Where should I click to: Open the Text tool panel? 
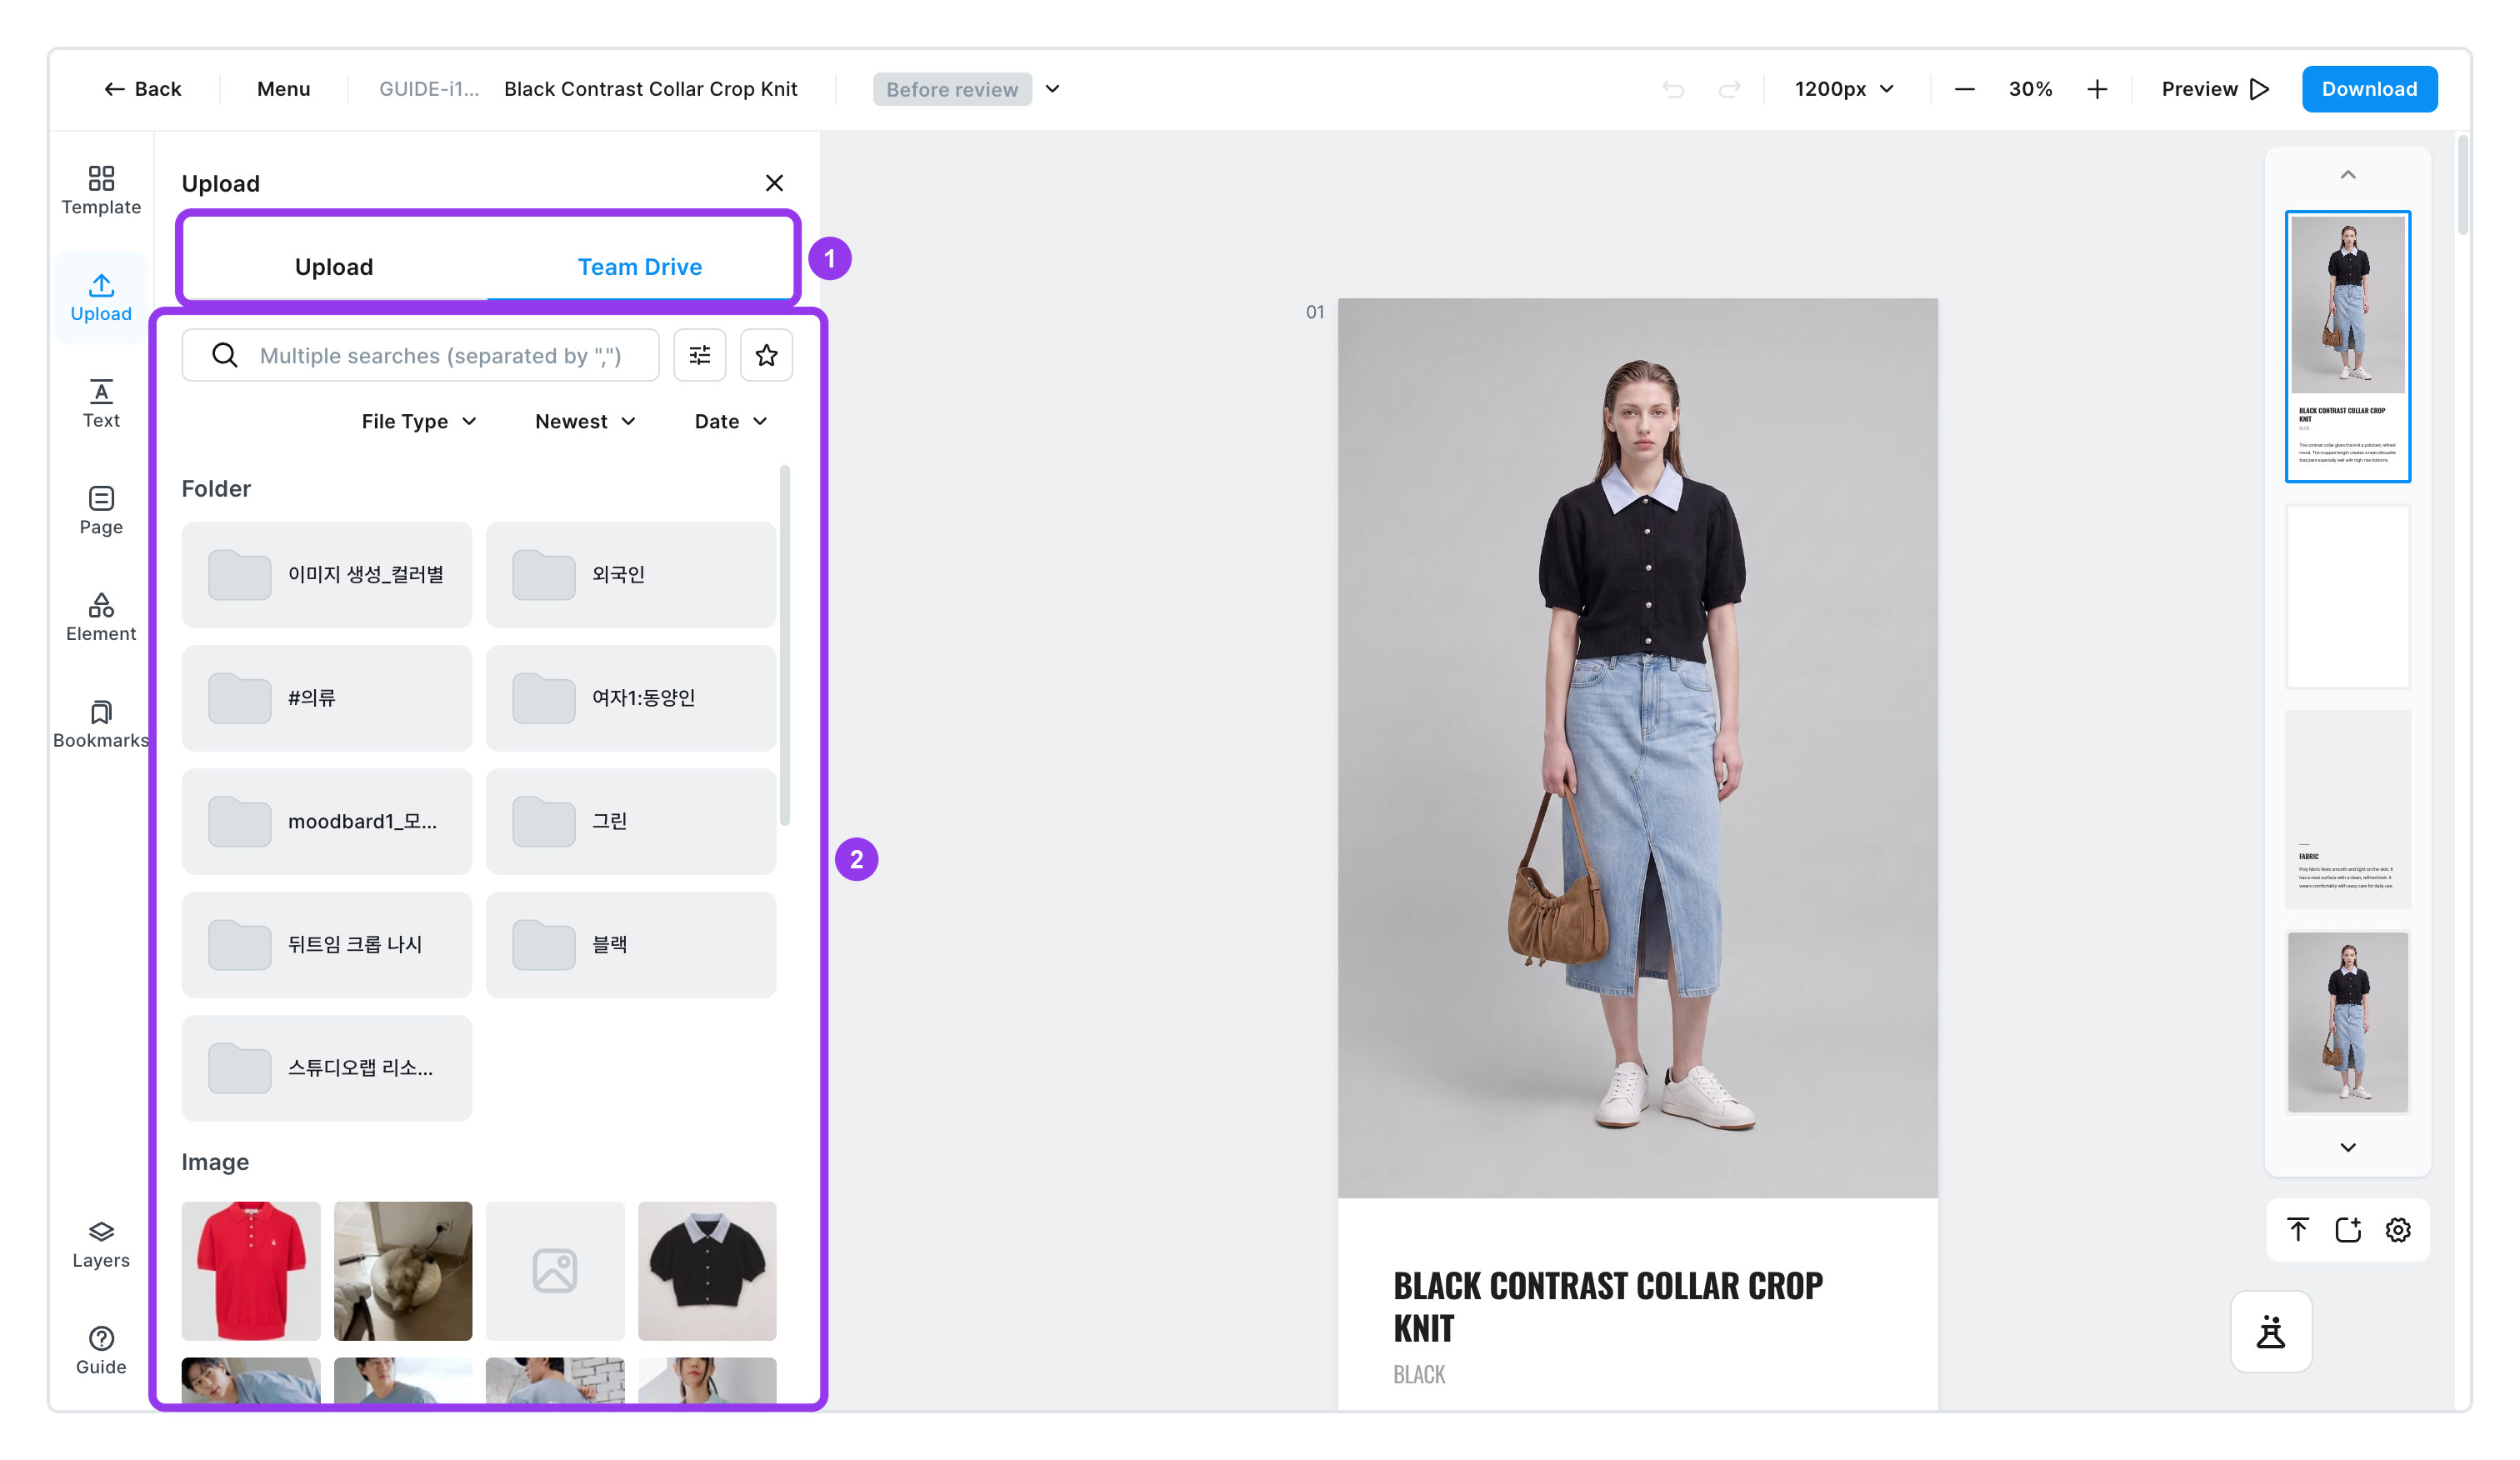pos(101,404)
